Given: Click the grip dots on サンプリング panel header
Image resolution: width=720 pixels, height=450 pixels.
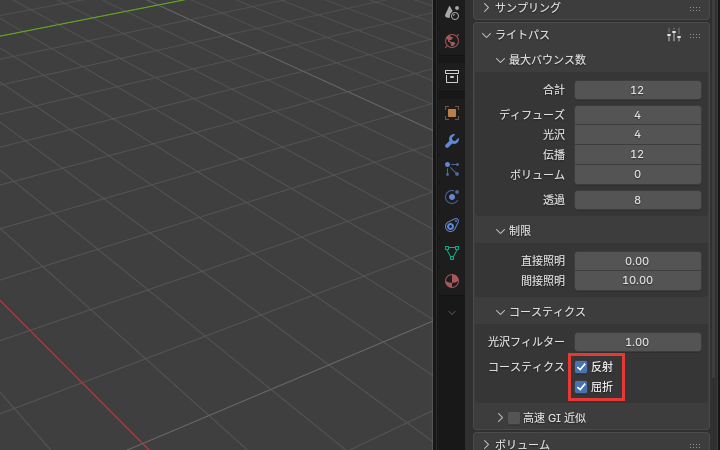Looking at the screenshot, I should tap(695, 8).
